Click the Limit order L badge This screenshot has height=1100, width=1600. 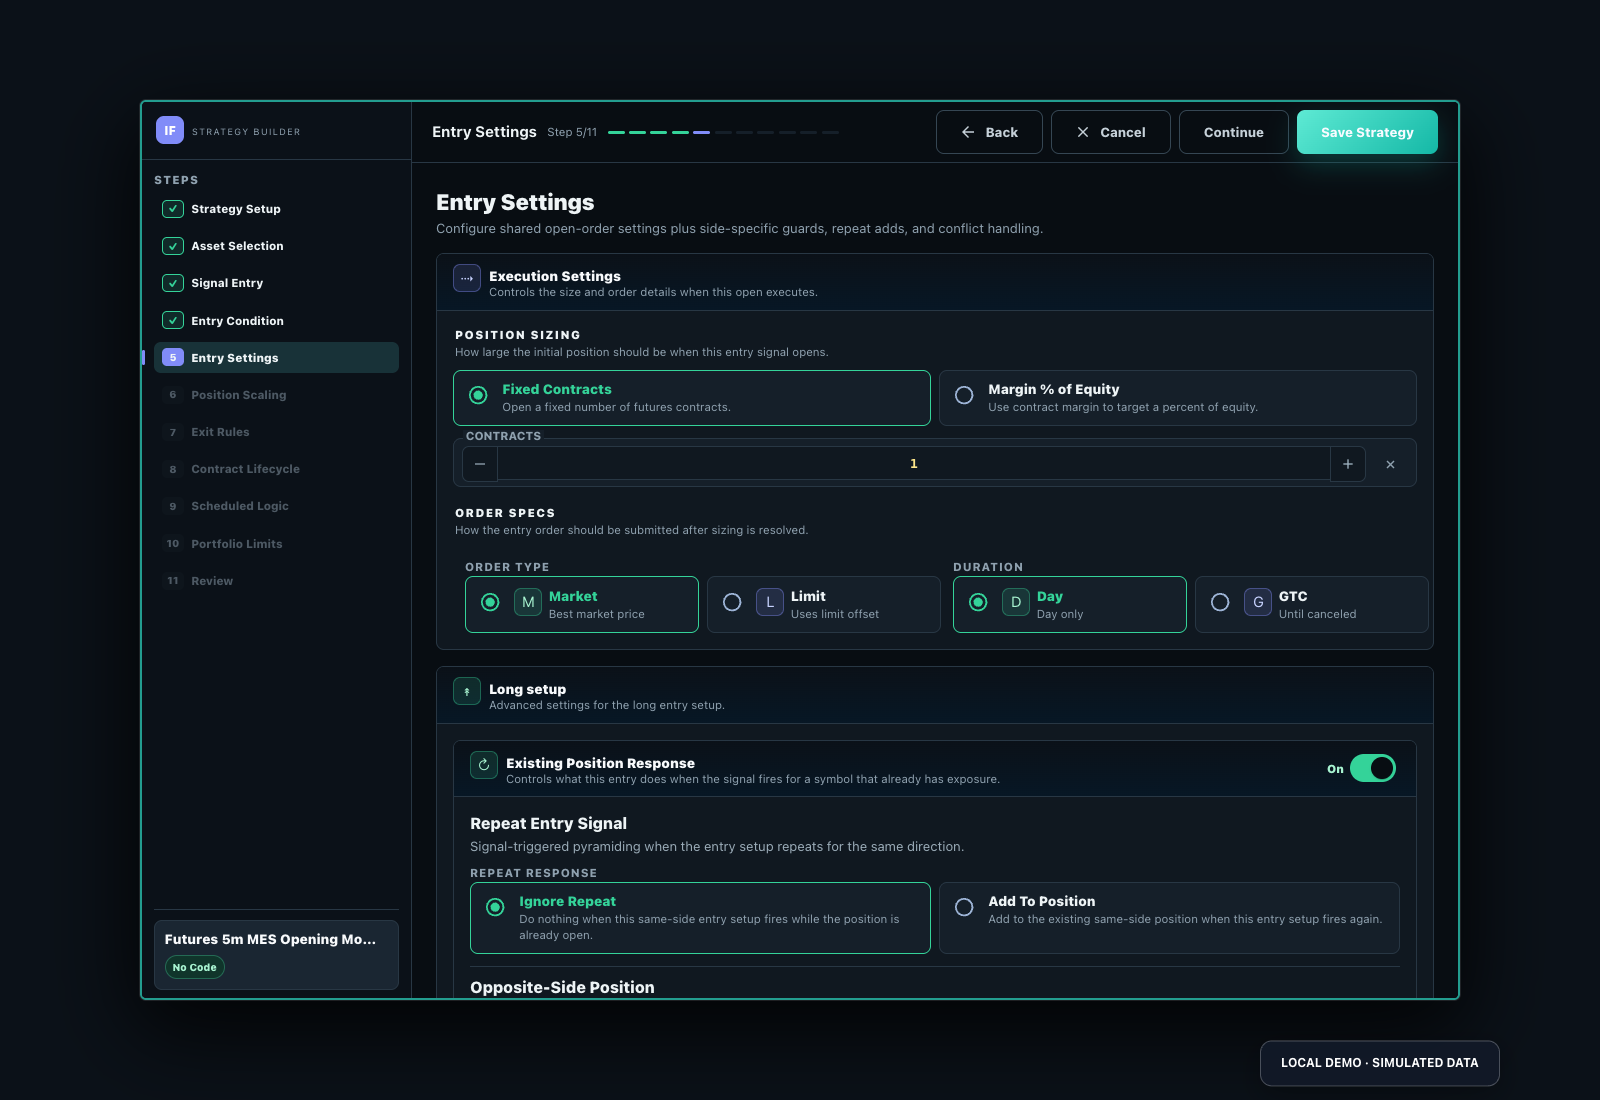[x=770, y=602]
